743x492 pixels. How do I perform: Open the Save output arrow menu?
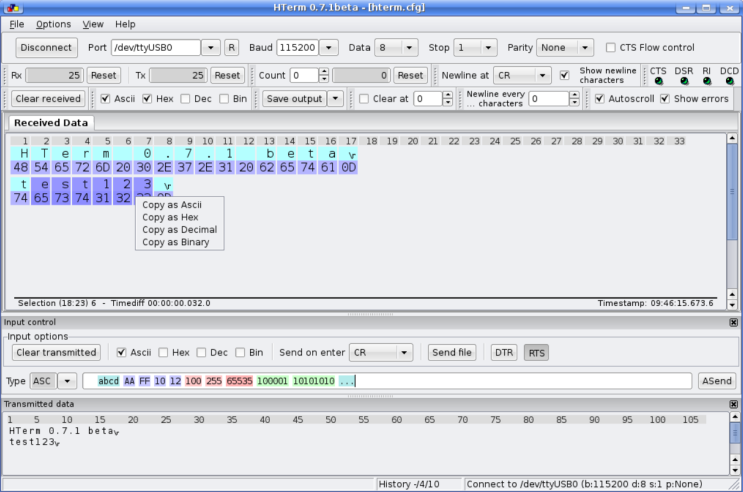[335, 99]
